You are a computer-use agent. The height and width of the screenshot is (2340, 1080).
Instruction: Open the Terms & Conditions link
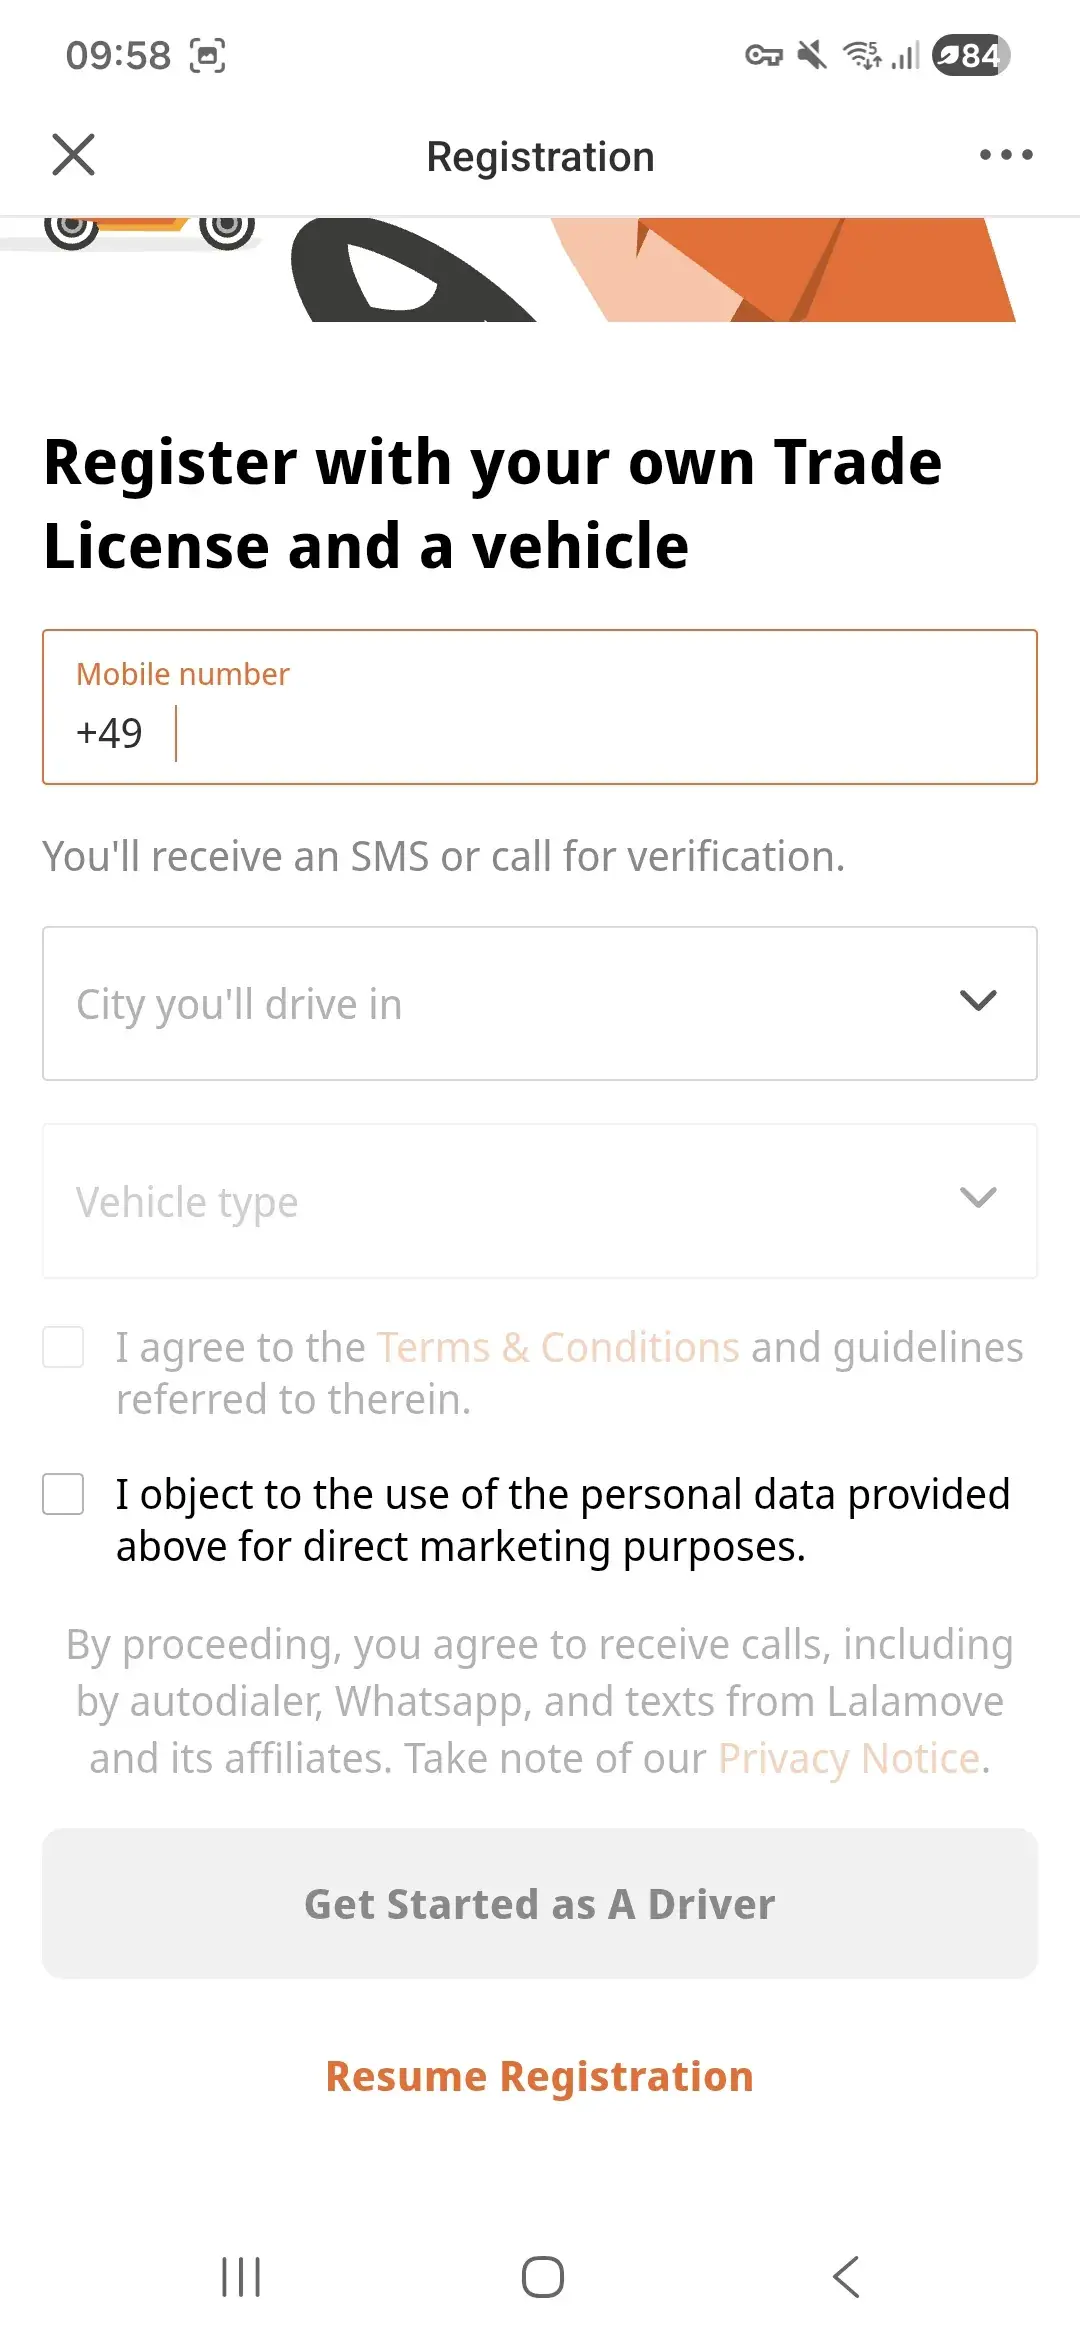click(x=558, y=1347)
